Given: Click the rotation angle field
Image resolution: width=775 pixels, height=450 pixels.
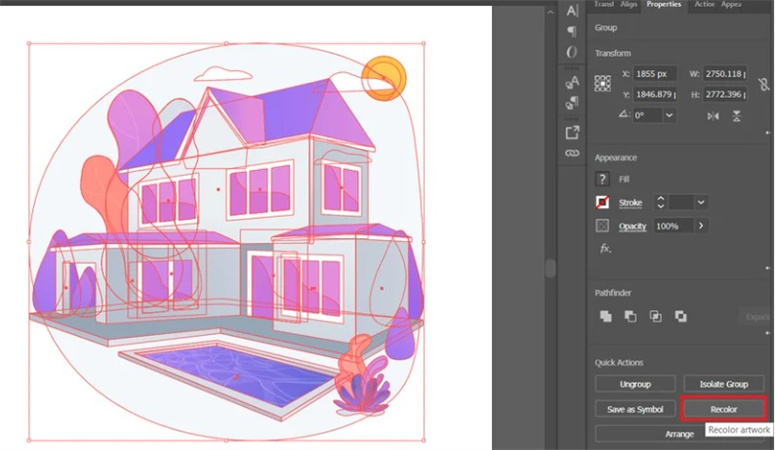Looking at the screenshot, I should pos(648,116).
